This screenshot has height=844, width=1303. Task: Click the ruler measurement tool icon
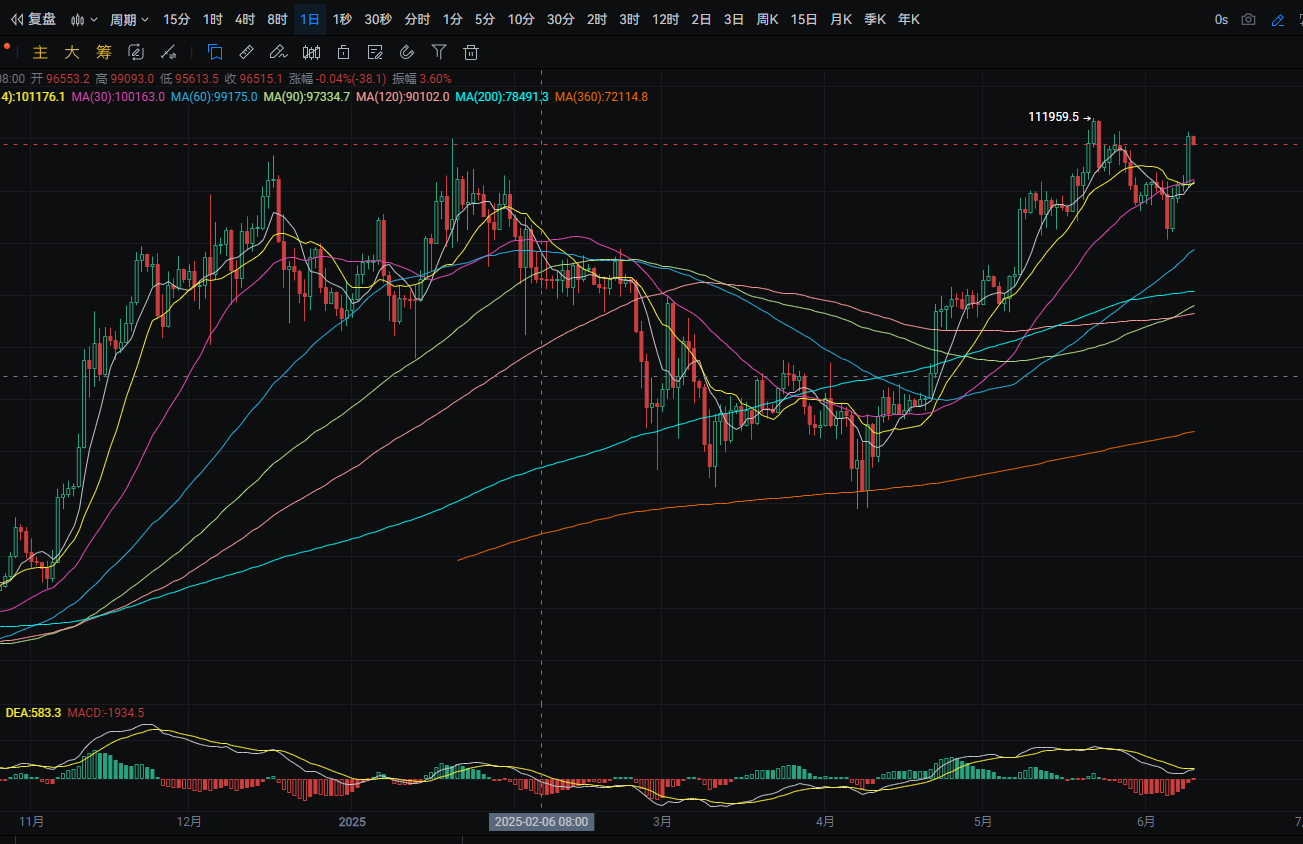[x=247, y=52]
